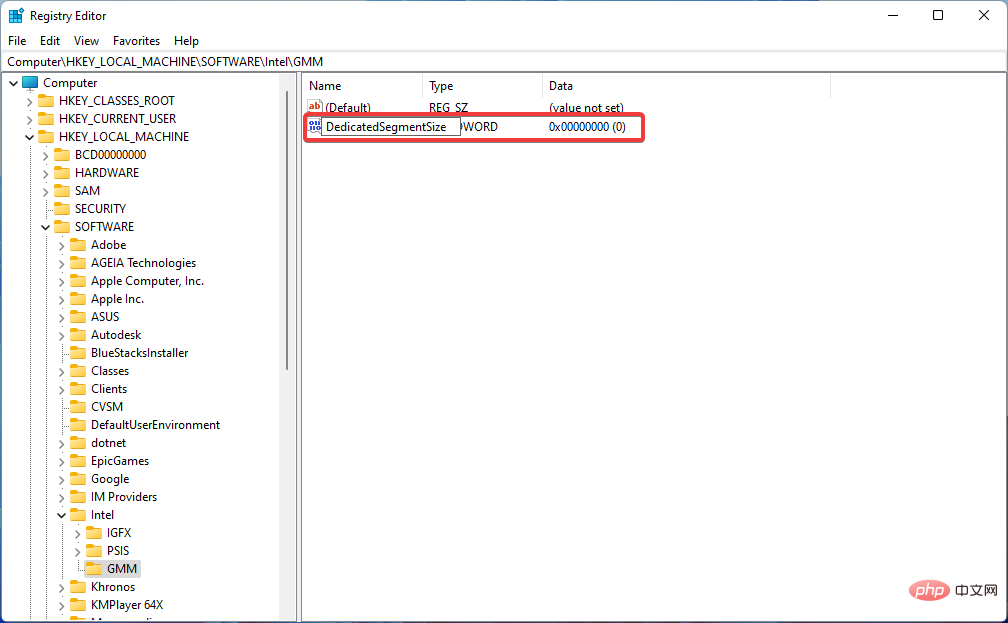
Task: Expand the Apple Inc. key
Action: 61,300
